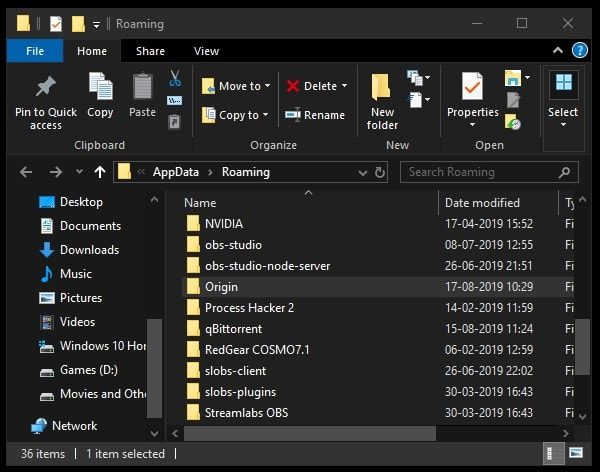This screenshot has height=472, width=600.
Task: Open the File menu tab
Action: pyautogui.click(x=35, y=51)
